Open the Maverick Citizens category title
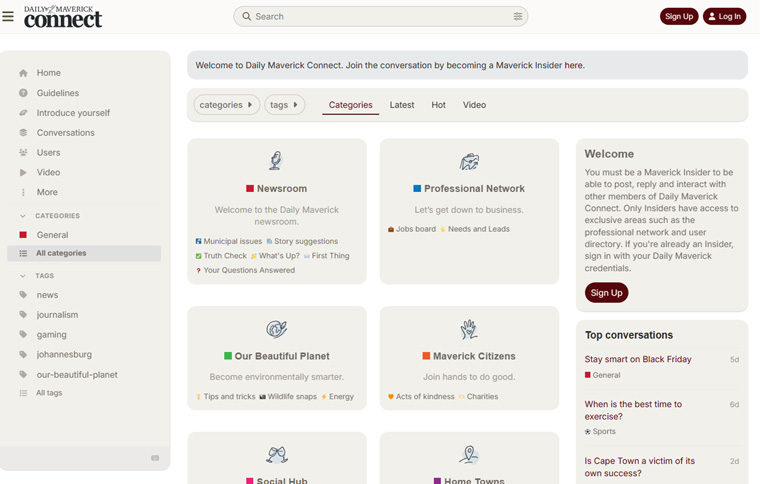 pos(474,356)
